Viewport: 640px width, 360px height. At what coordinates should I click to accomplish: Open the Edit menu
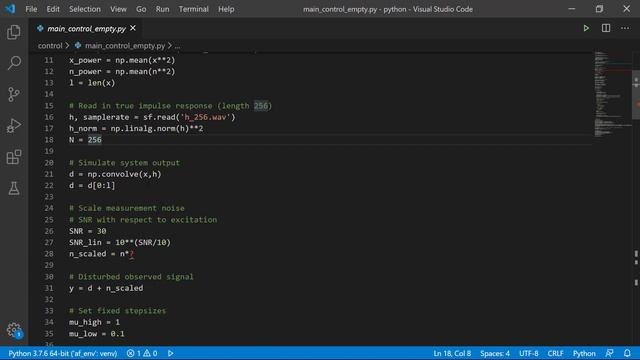tap(53, 9)
